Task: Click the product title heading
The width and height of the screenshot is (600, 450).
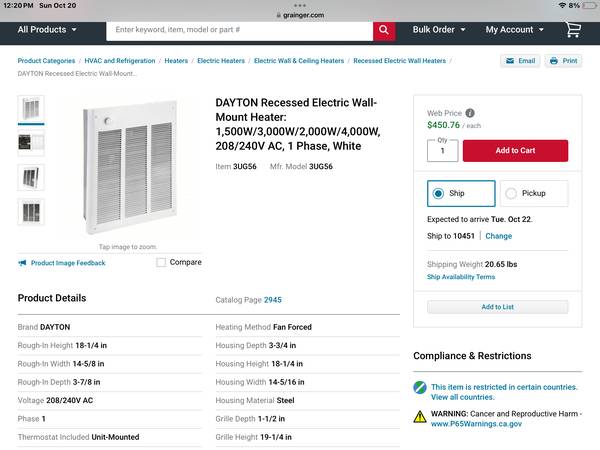Action: pos(298,124)
